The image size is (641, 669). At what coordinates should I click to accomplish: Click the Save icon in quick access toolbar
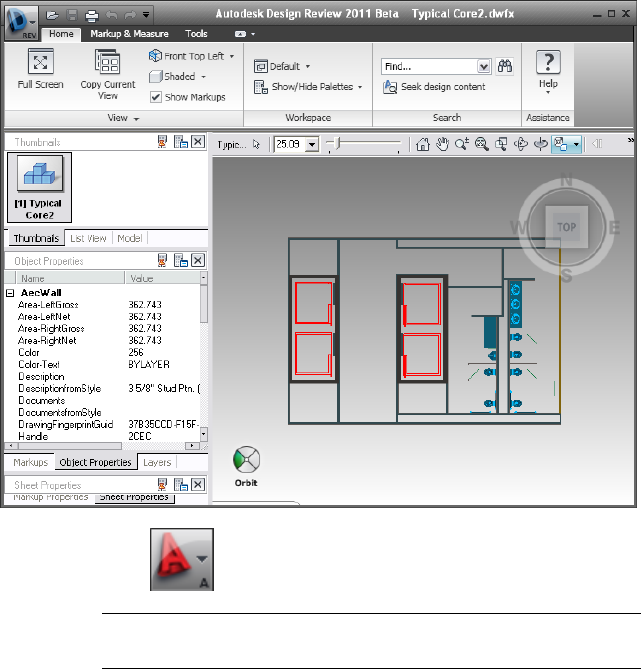click(x=72, y=15)
